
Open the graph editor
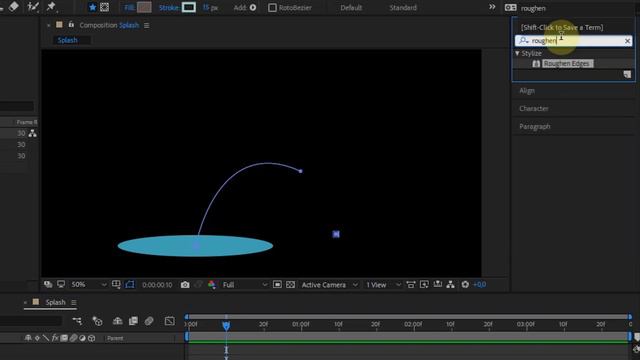pos(169,321)
